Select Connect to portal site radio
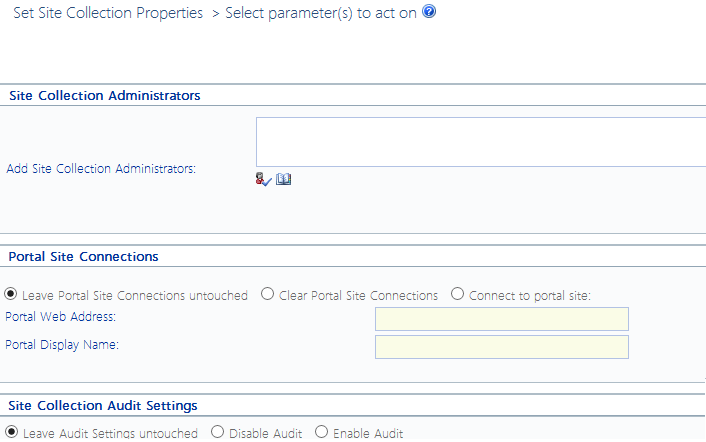The width and height of the screenshot is (706, 442). click(457, 294)
